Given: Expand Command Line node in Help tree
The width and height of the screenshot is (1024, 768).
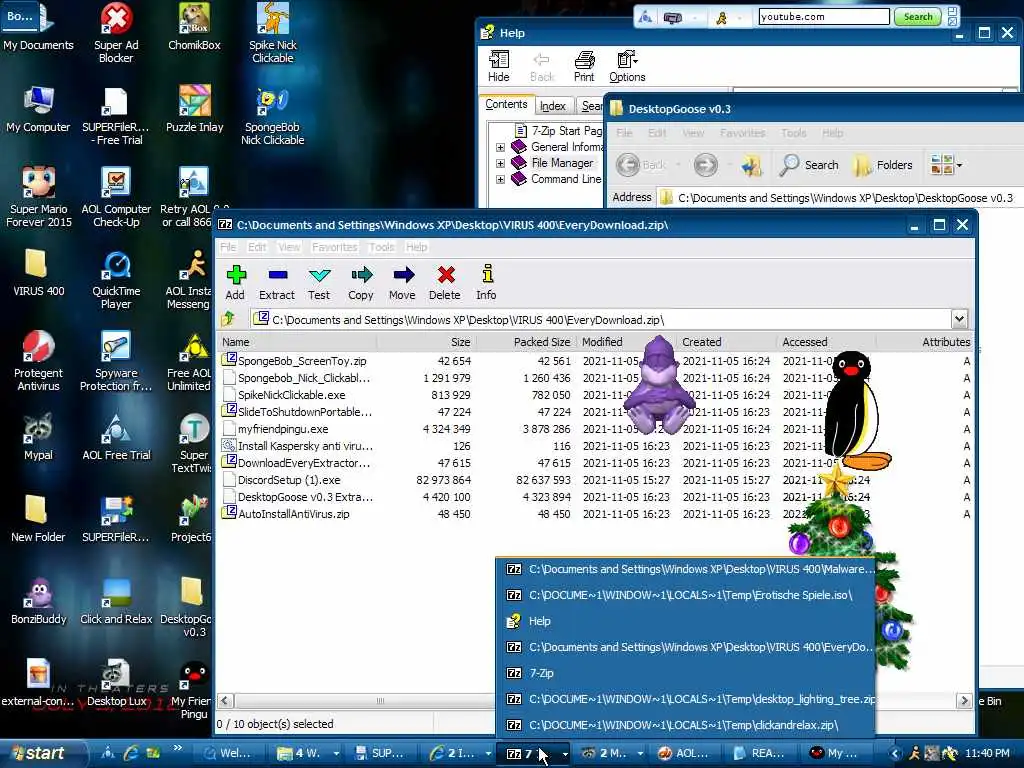Looking at the screenshot, I should (x=500, y=180).
